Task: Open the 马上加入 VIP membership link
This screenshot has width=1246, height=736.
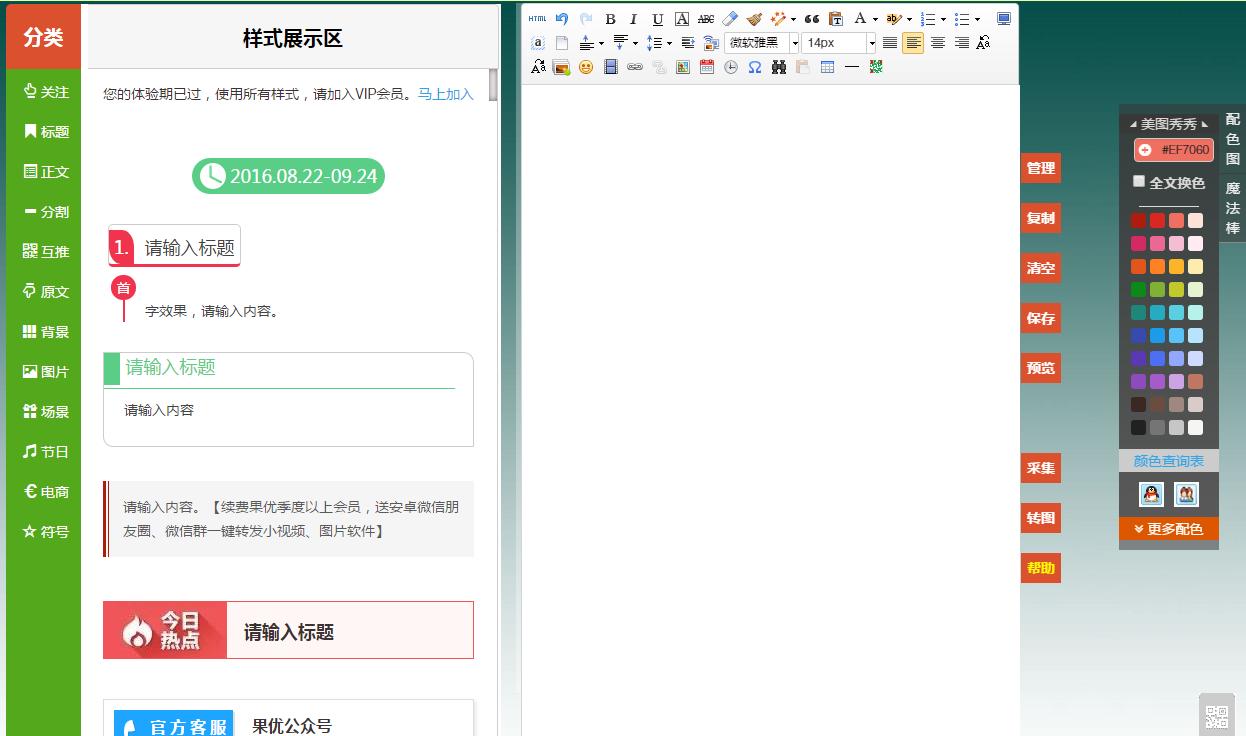Action: (x=446, y=94)
